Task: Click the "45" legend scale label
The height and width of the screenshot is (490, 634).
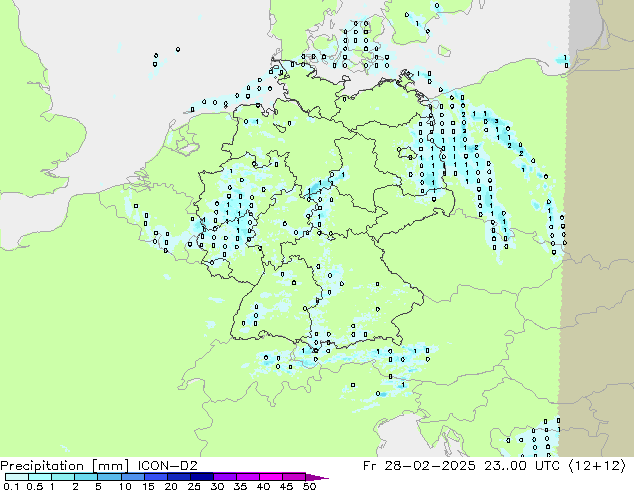Action: click(286, 486)
